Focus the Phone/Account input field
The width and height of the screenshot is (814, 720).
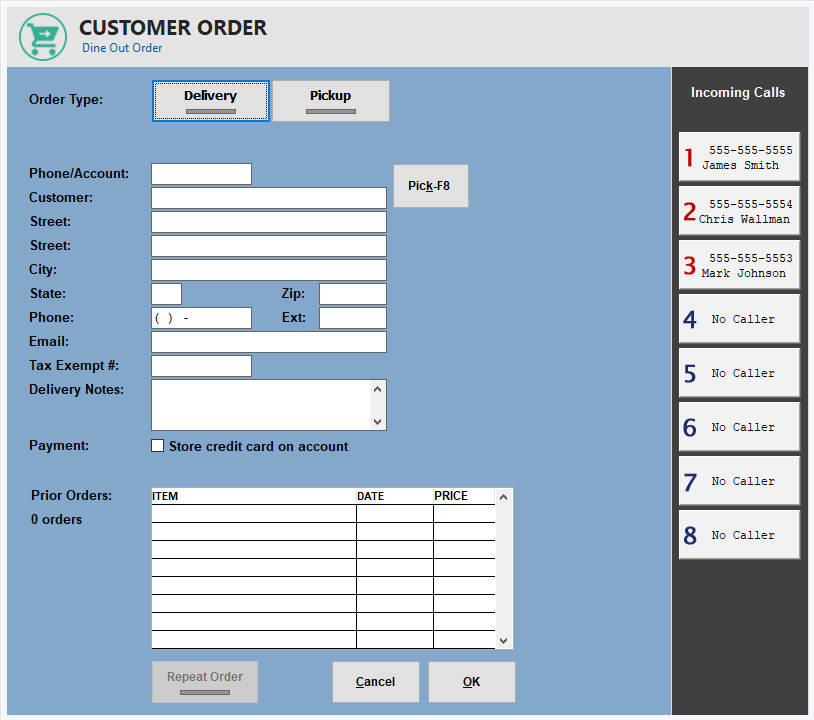201,174
